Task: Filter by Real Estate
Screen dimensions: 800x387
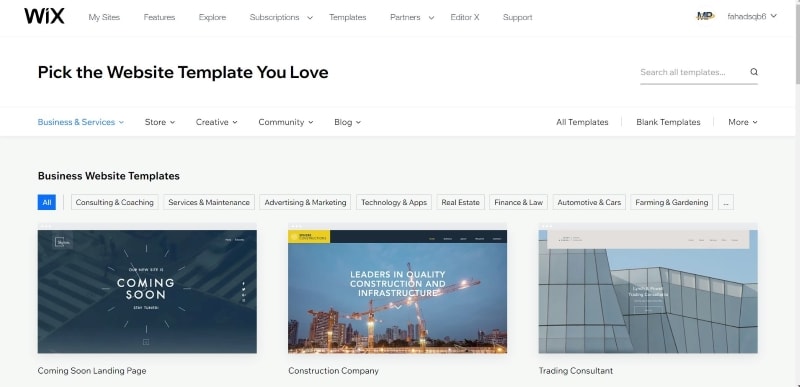Action: coord(461,202)
